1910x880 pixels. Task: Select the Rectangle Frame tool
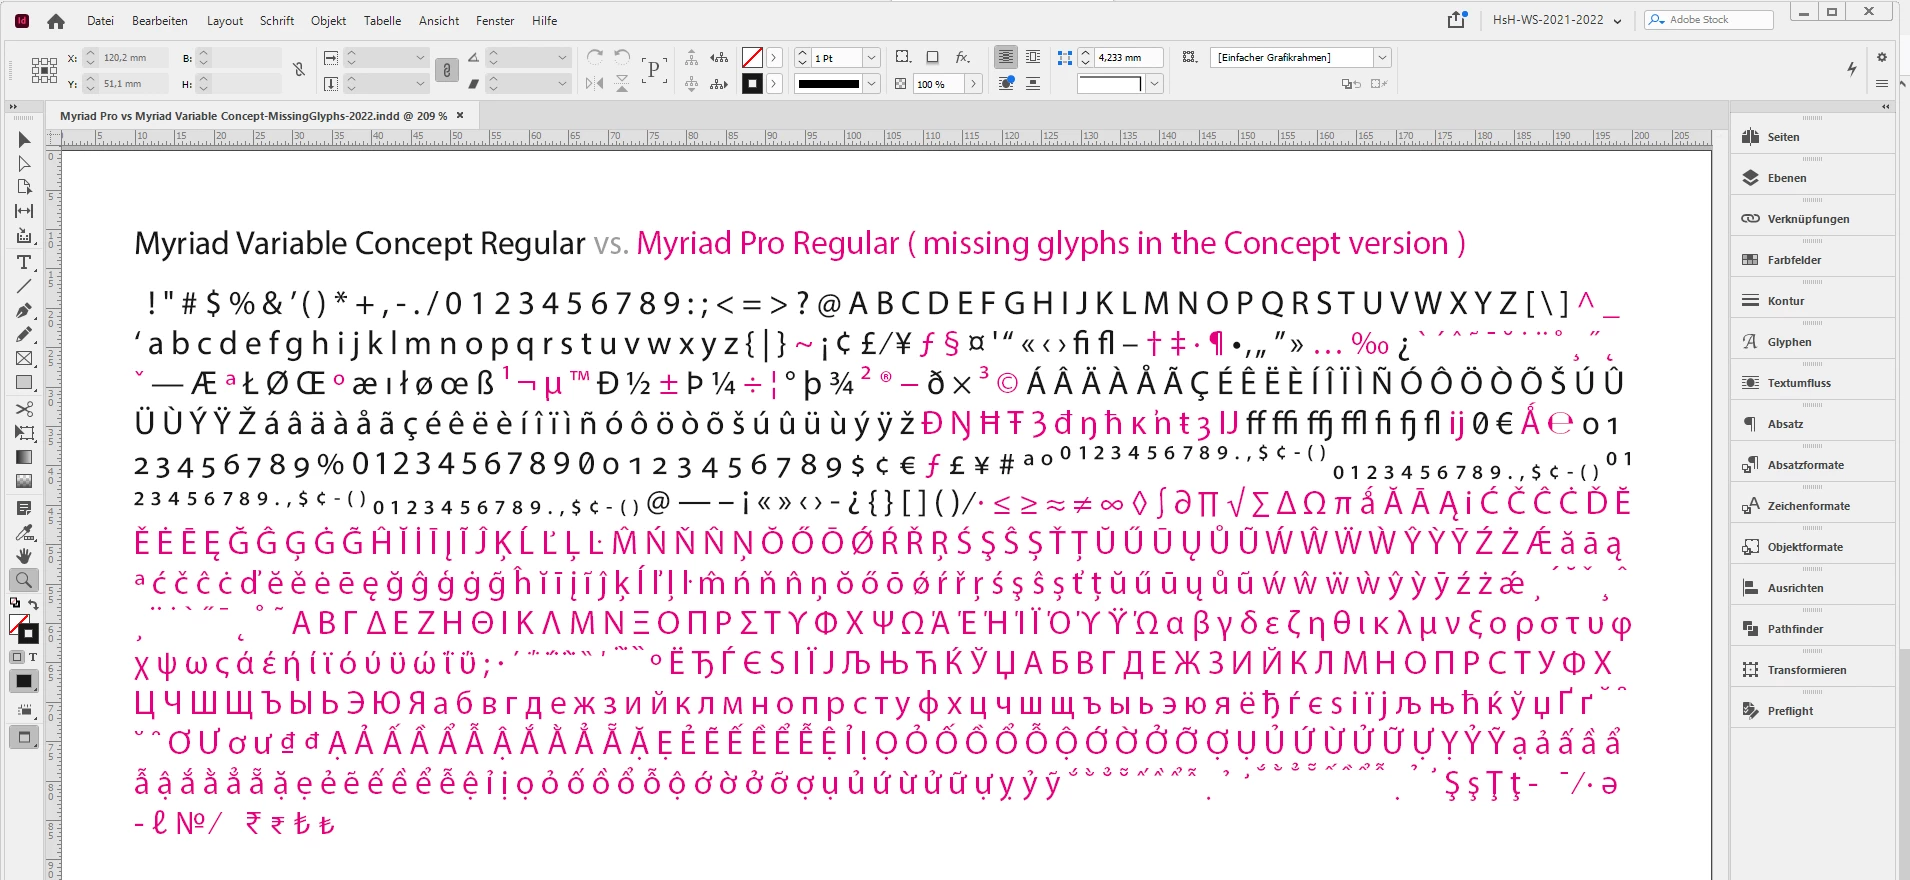click(24, 358)
